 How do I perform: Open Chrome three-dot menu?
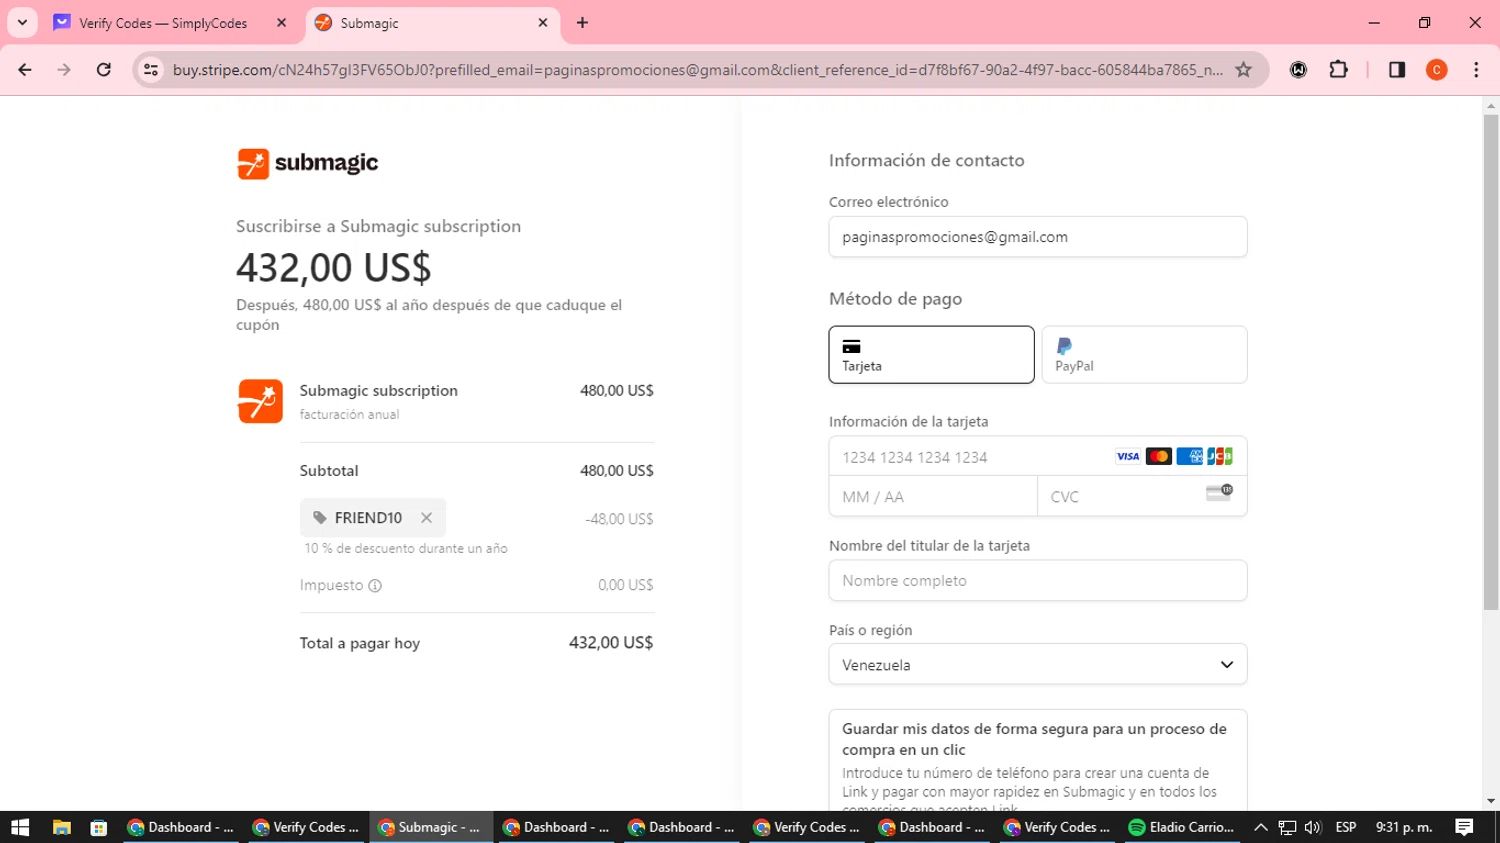point(1476,70)
